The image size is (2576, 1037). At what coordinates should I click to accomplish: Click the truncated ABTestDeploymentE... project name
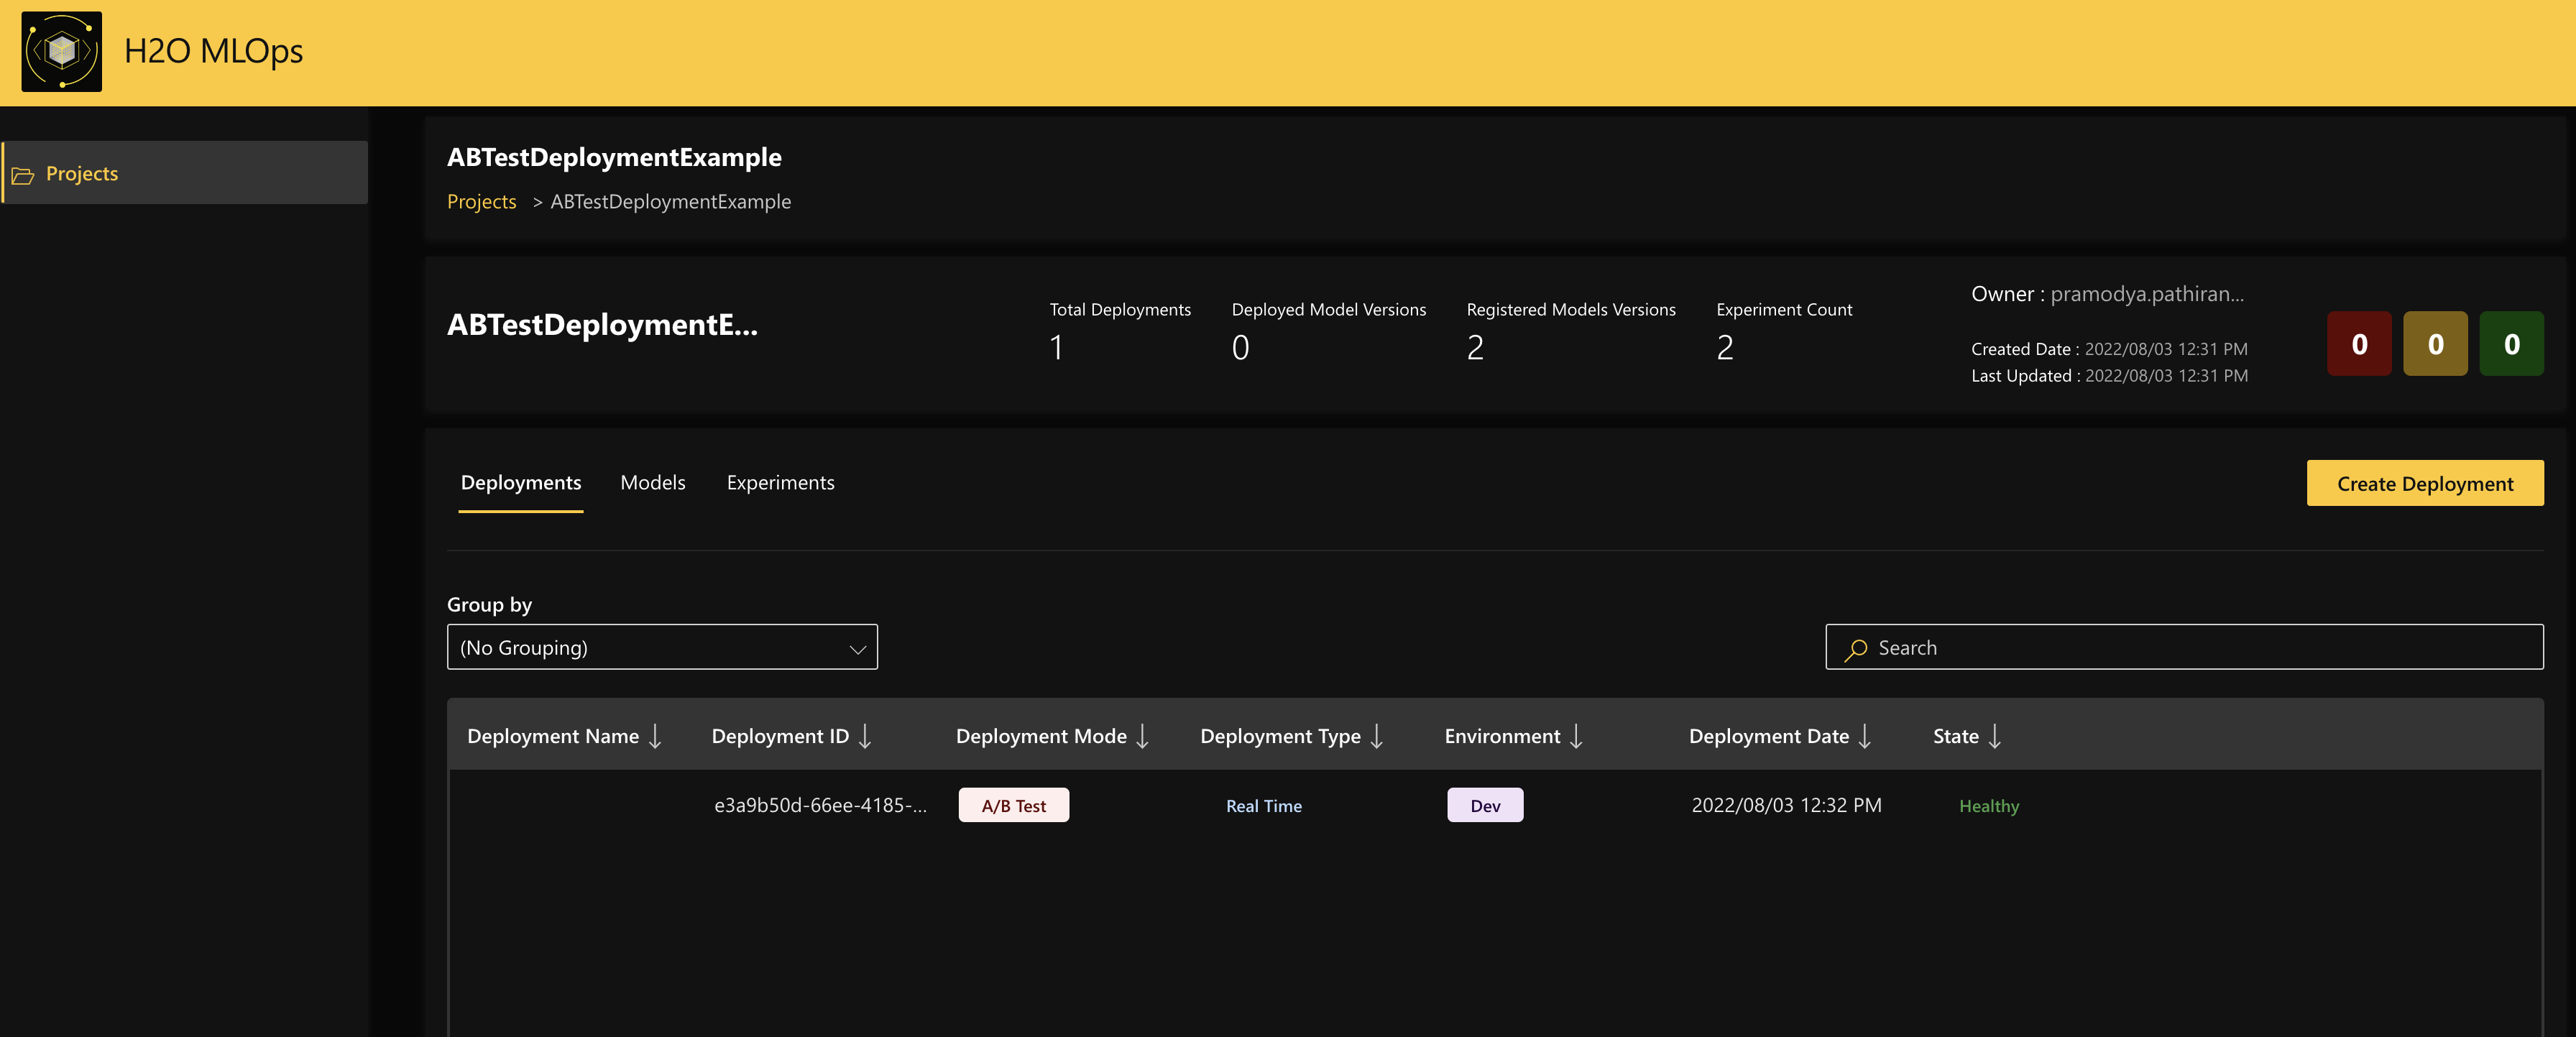click(x=602, y=324)
